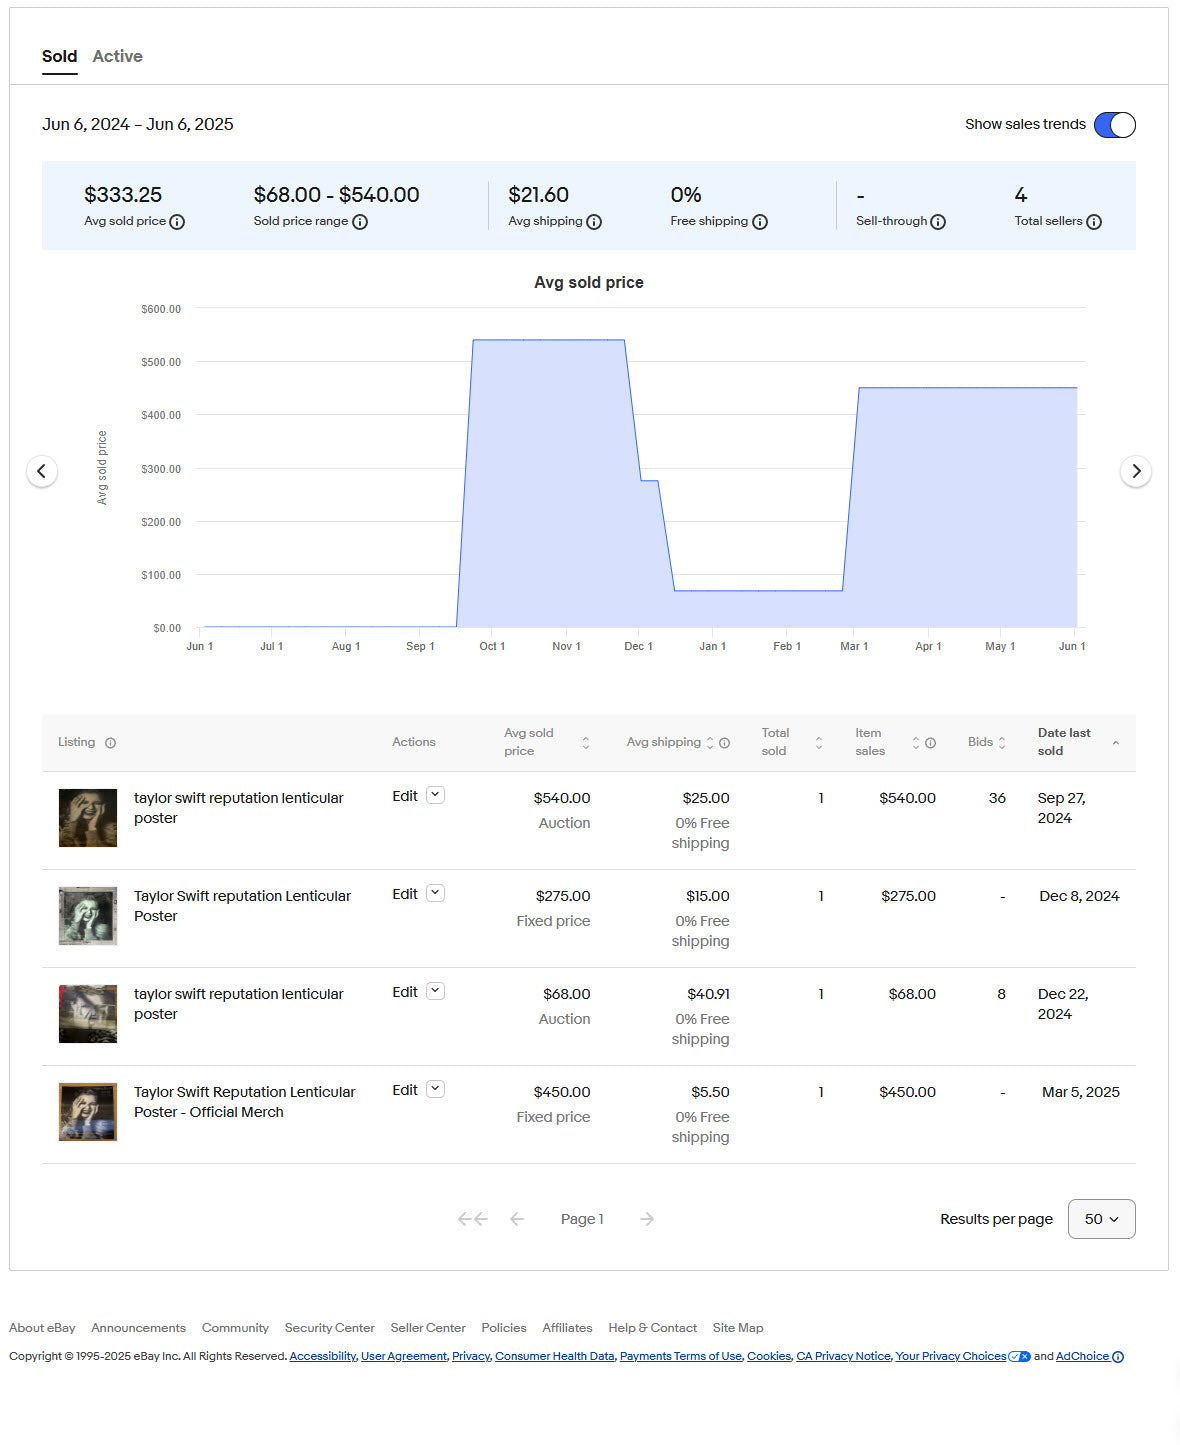Click AdChoice info icon in footer

coord(1118,1357)
